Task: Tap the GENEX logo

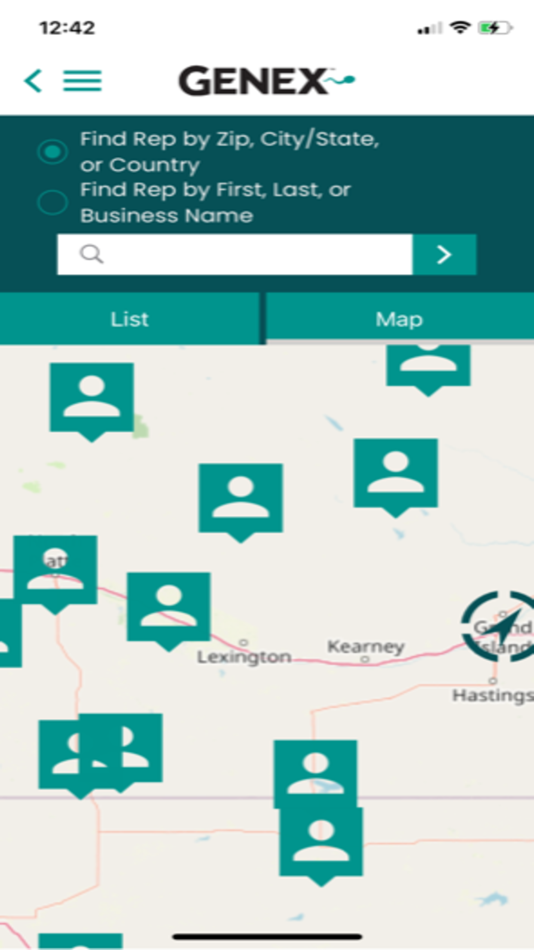Action: (266, 81)
